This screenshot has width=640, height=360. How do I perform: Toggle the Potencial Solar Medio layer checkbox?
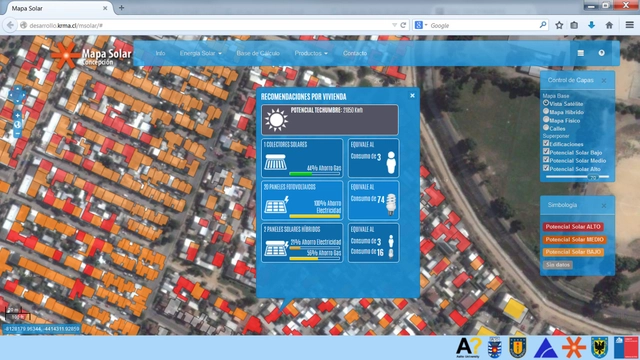click(546, 160)
